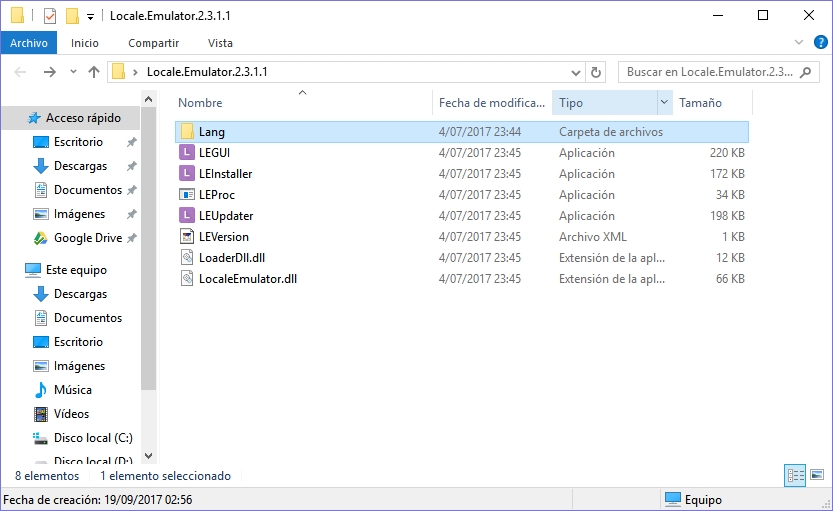Click the Equipo status bar icon
Image resolution: width=833 pixels, height=511 pixels.
coord(673,499)
